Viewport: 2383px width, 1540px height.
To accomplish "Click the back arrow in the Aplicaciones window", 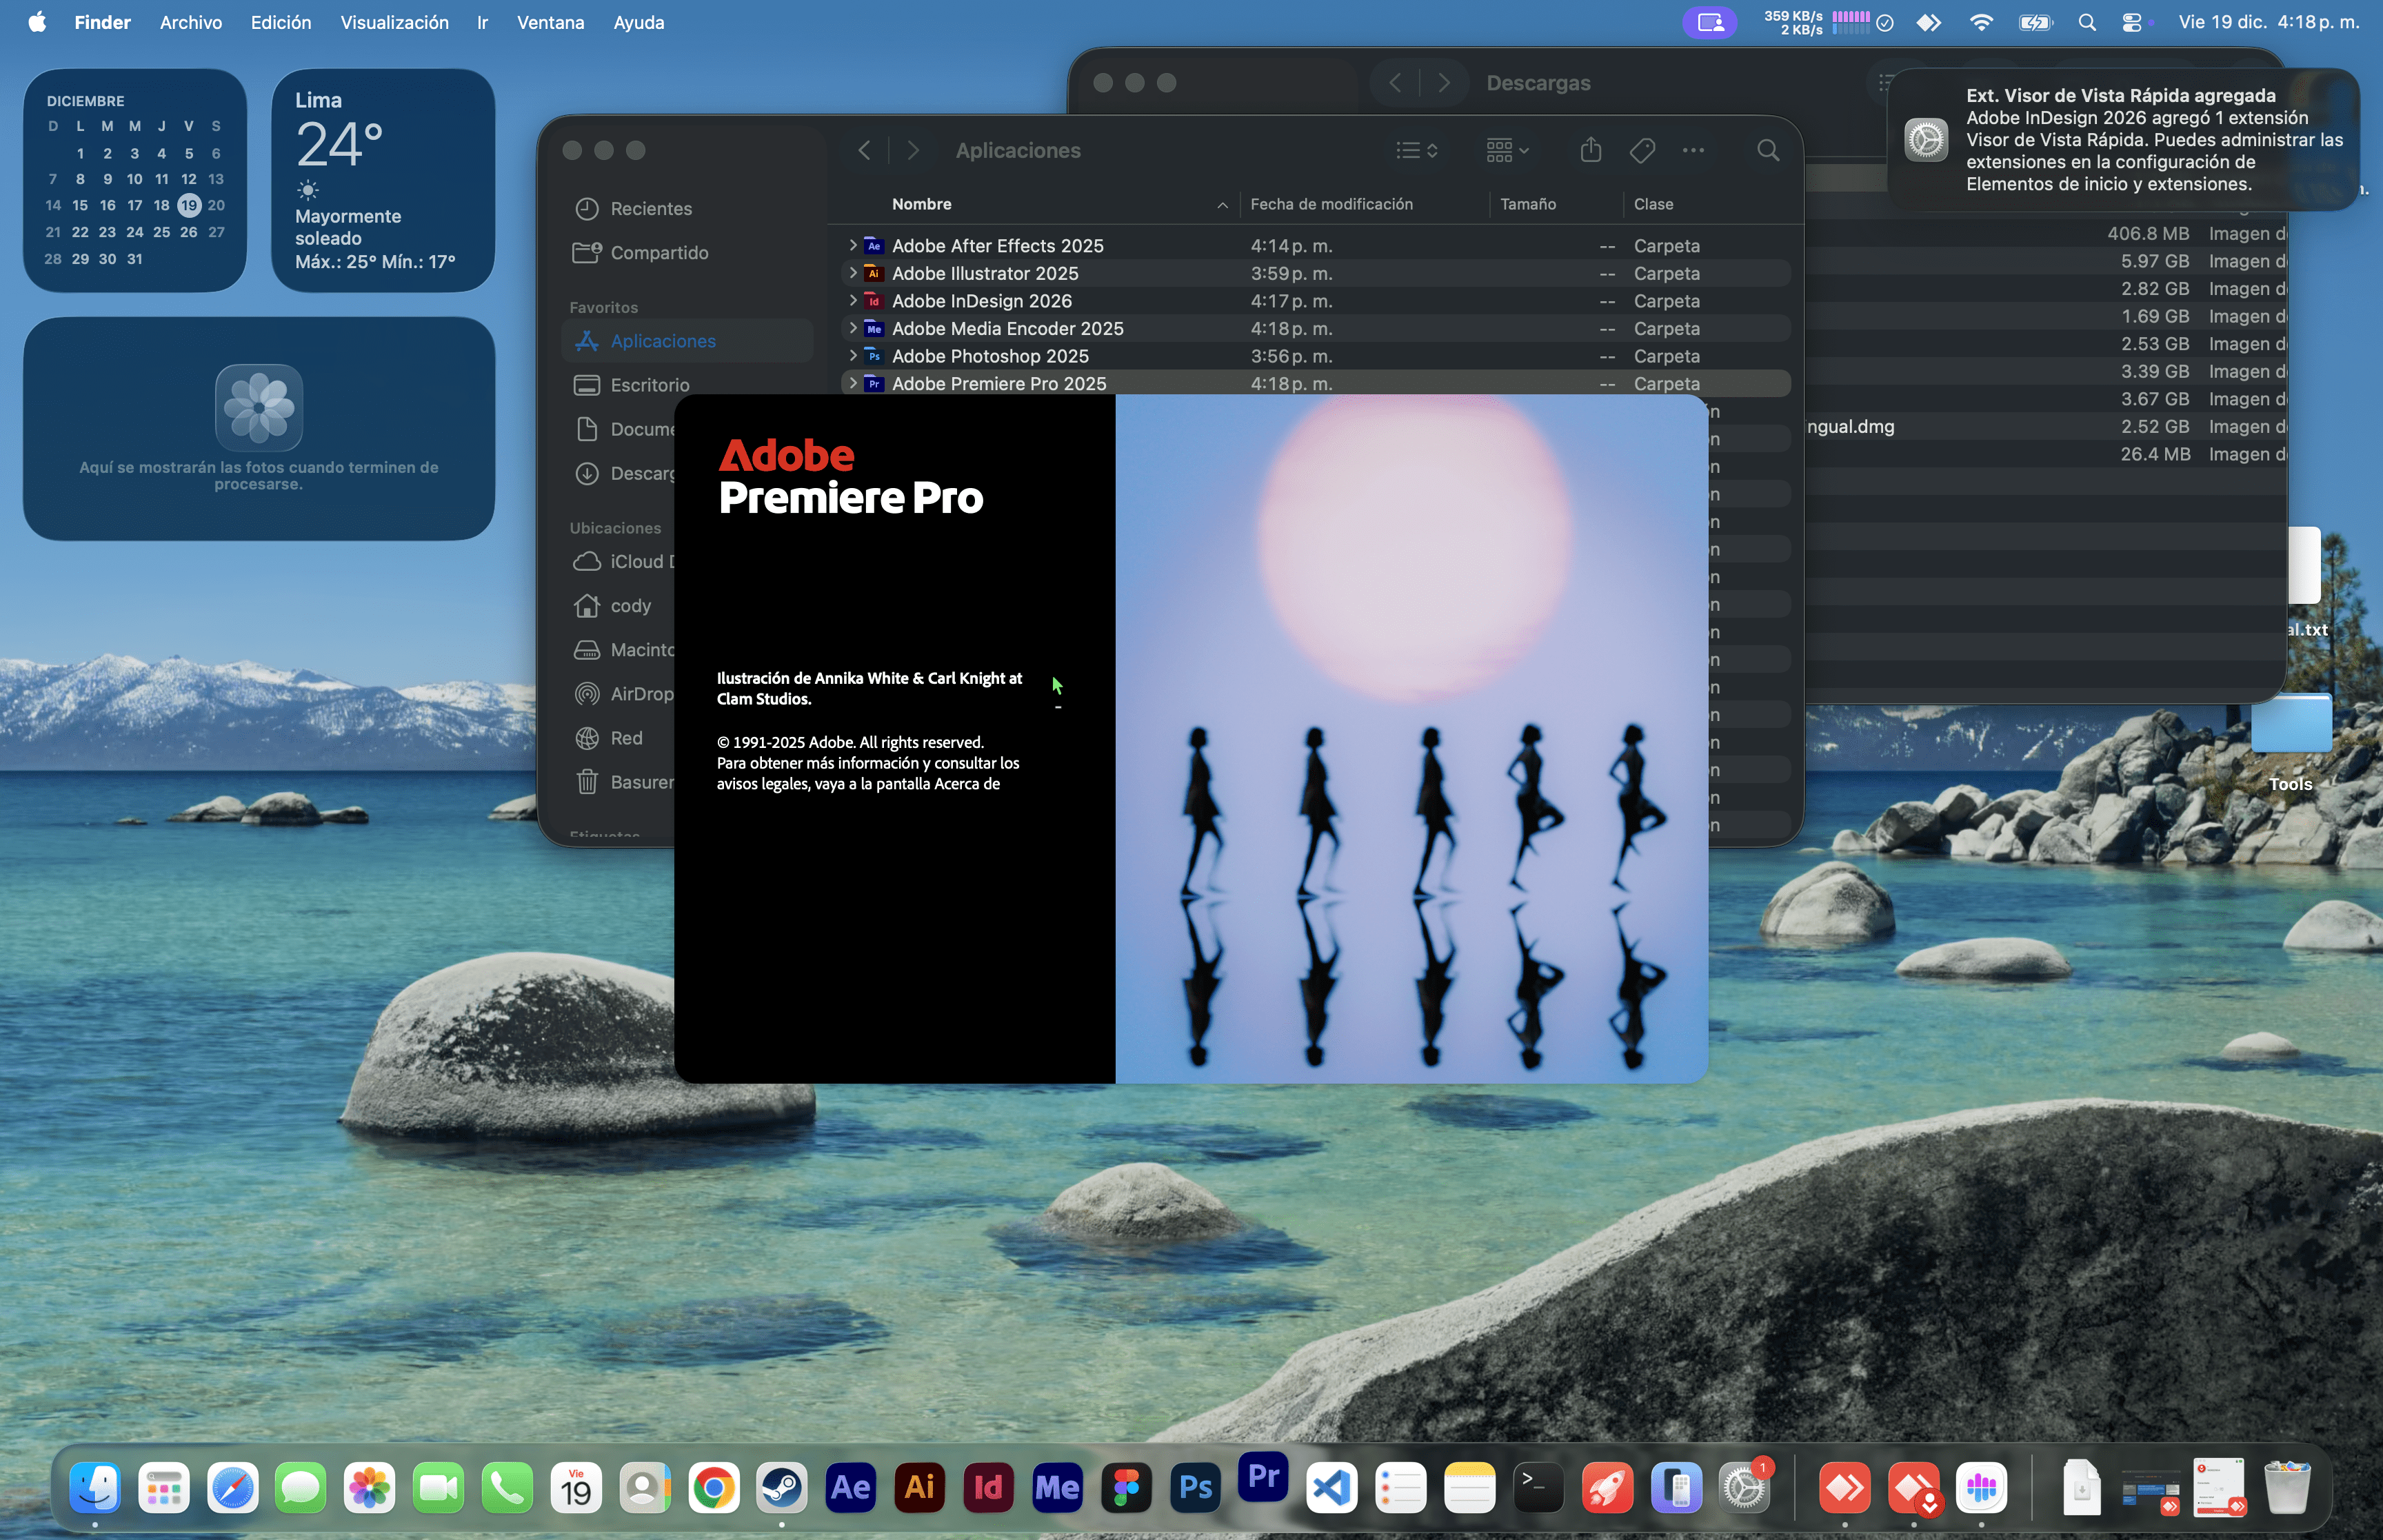I will point(864,150).
